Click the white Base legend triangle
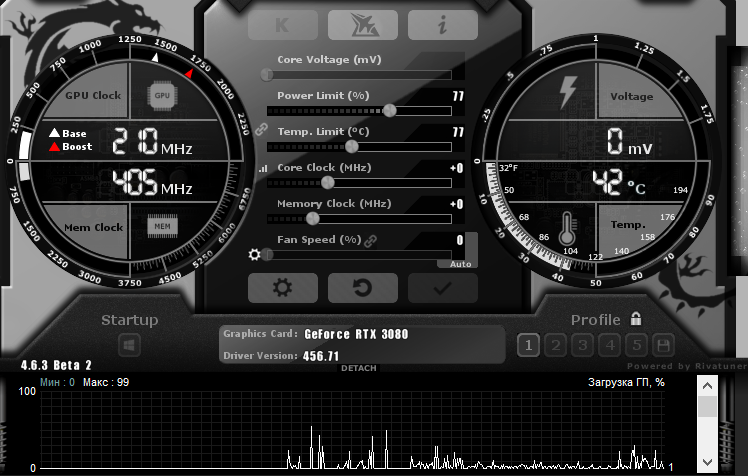This screenshot has width=748, height=476. tap(54, 133)
